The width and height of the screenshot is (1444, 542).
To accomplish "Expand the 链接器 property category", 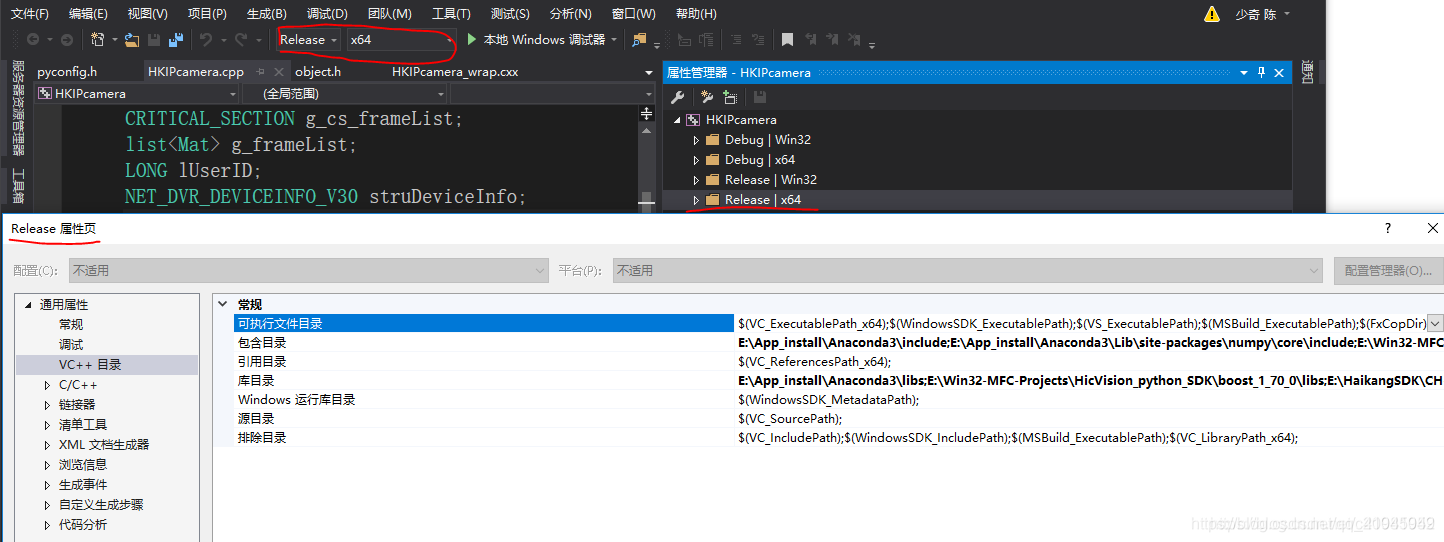I will (x=47, y=405).
